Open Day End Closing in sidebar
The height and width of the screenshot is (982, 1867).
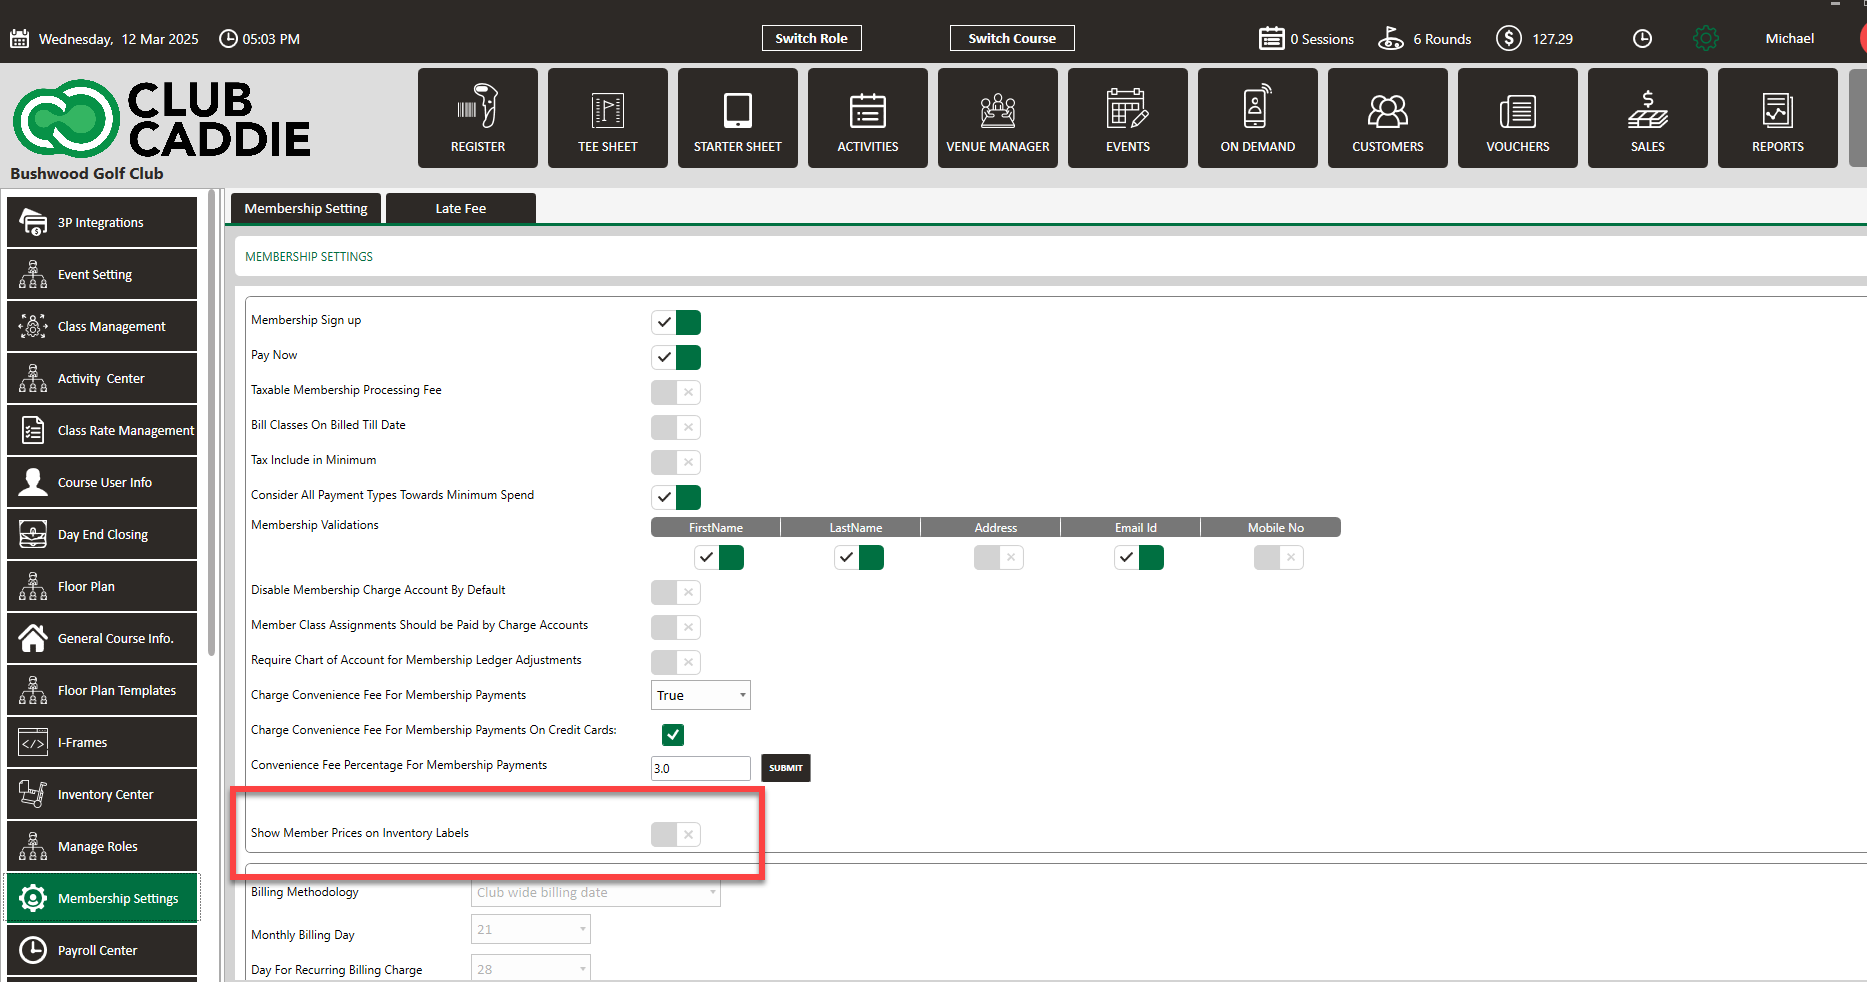pyautogui.click(x=102, y=534)
